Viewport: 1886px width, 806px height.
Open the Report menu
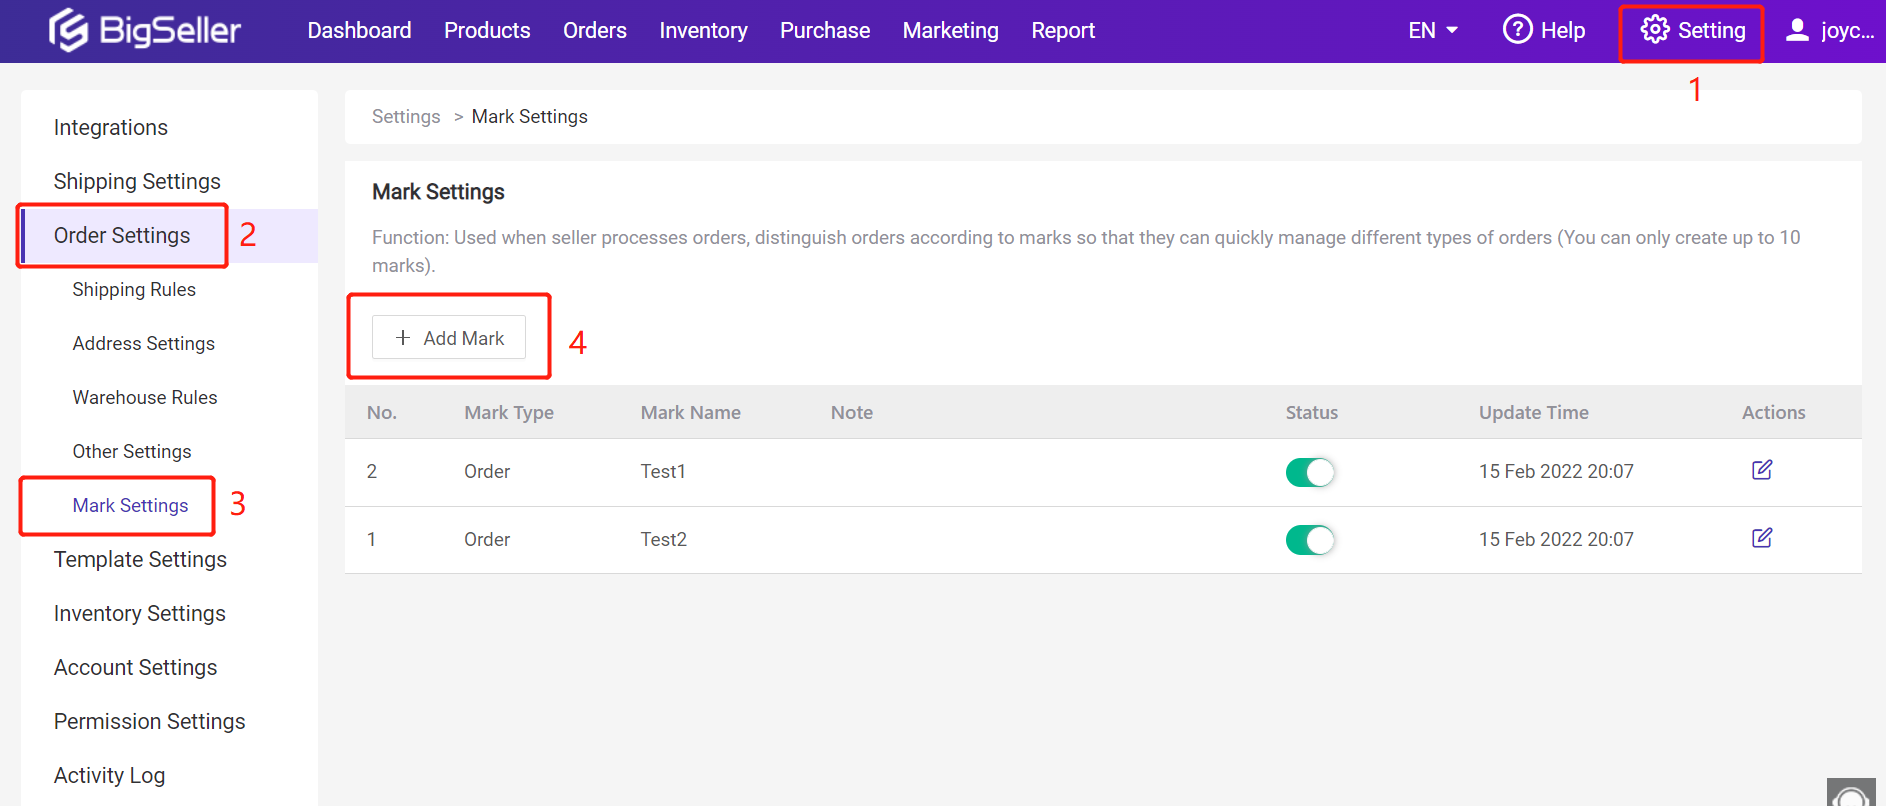(1063, 30)
